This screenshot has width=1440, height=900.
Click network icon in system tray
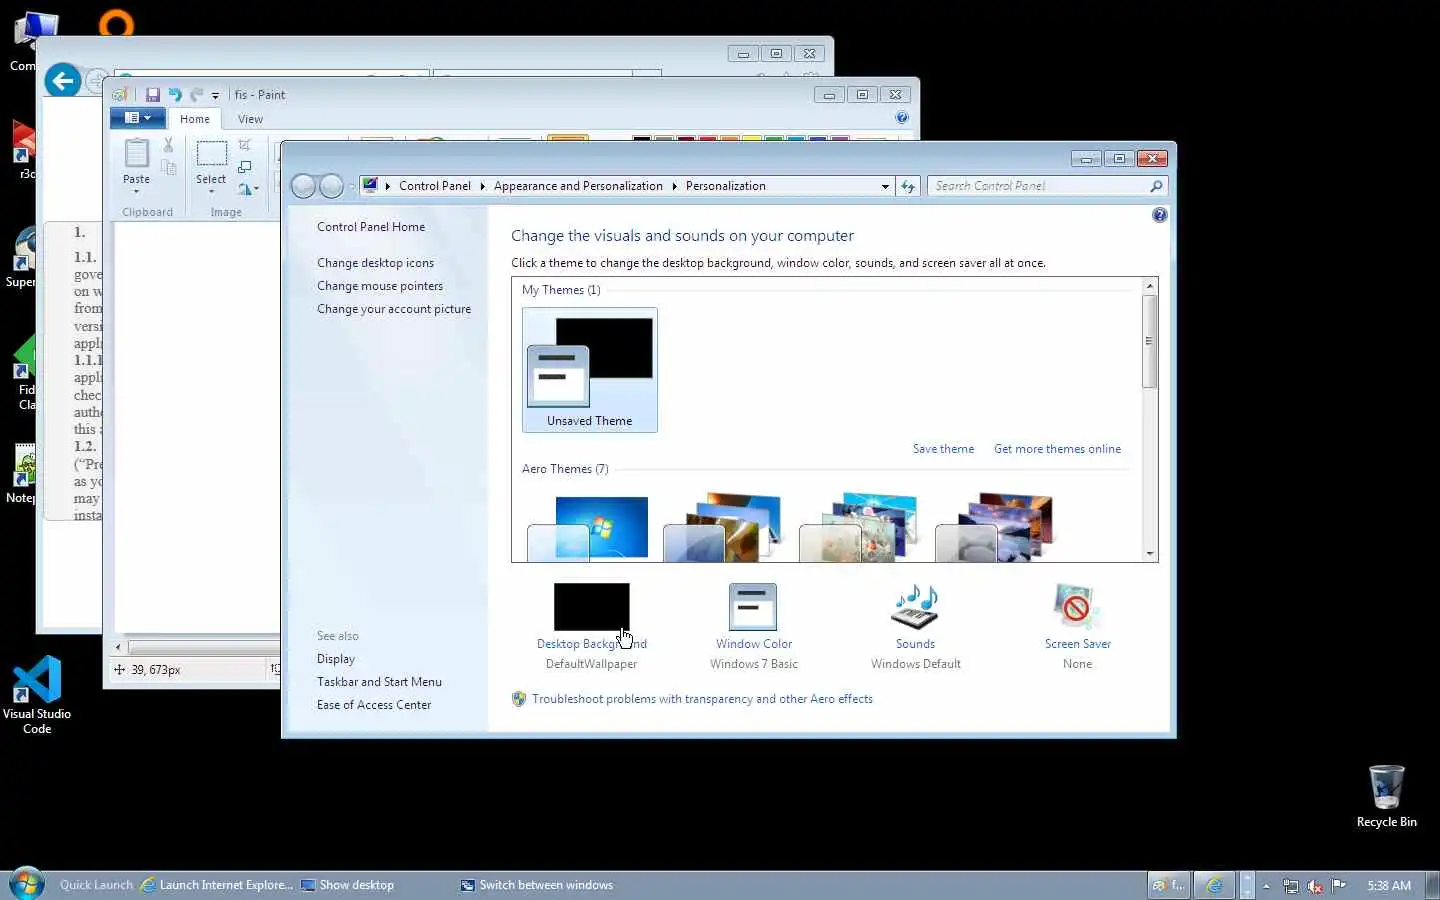(1291, 886)
